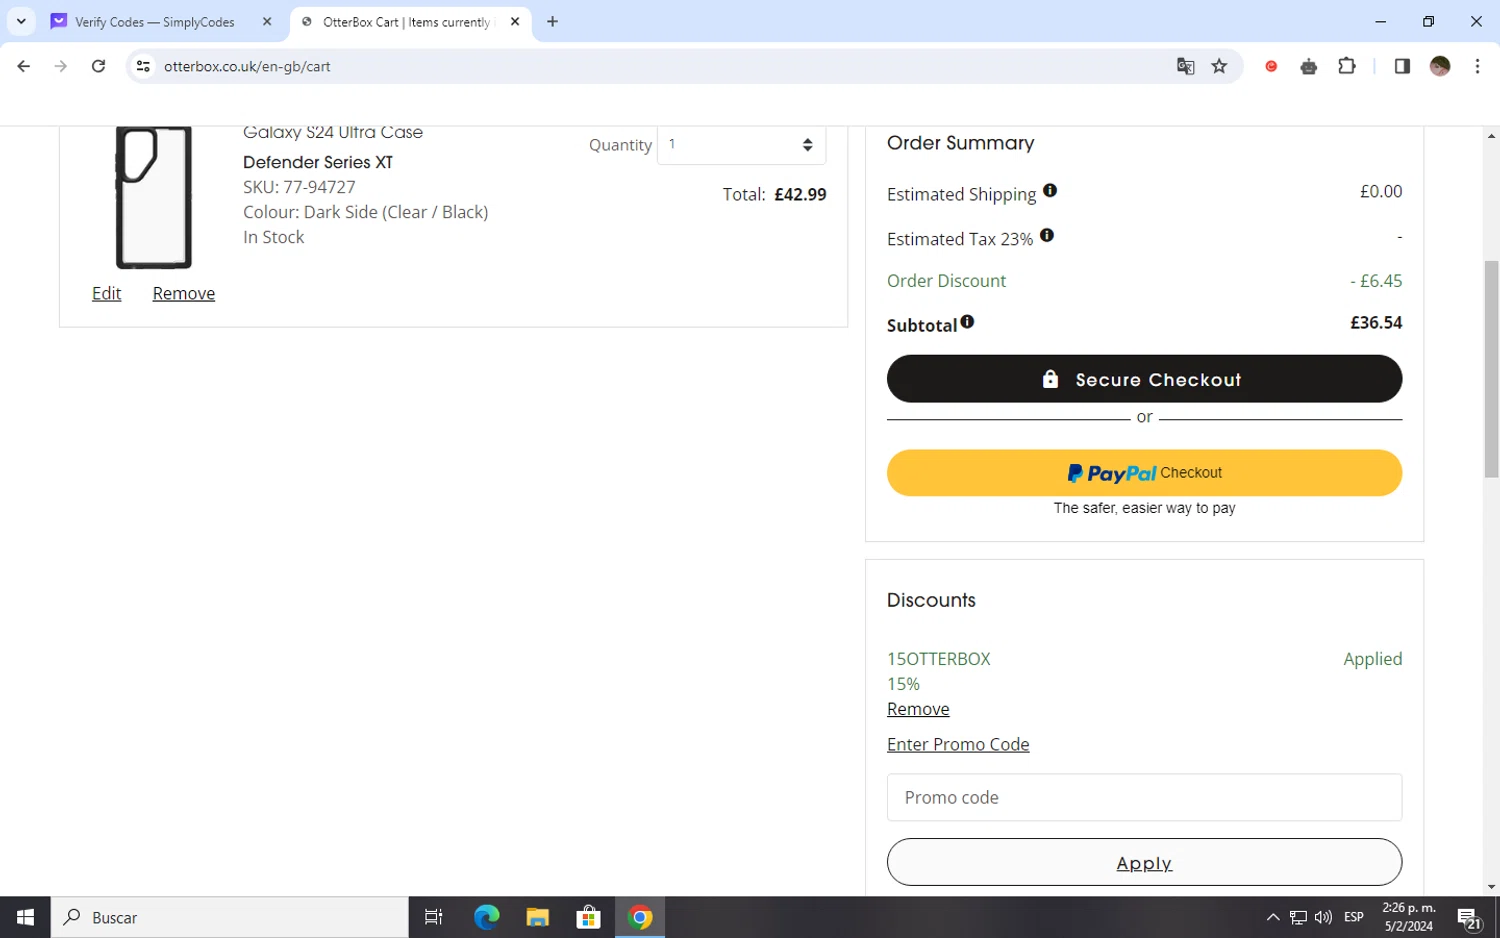Click the address bar URL
1500x938 pixels.
coord(247,66)
